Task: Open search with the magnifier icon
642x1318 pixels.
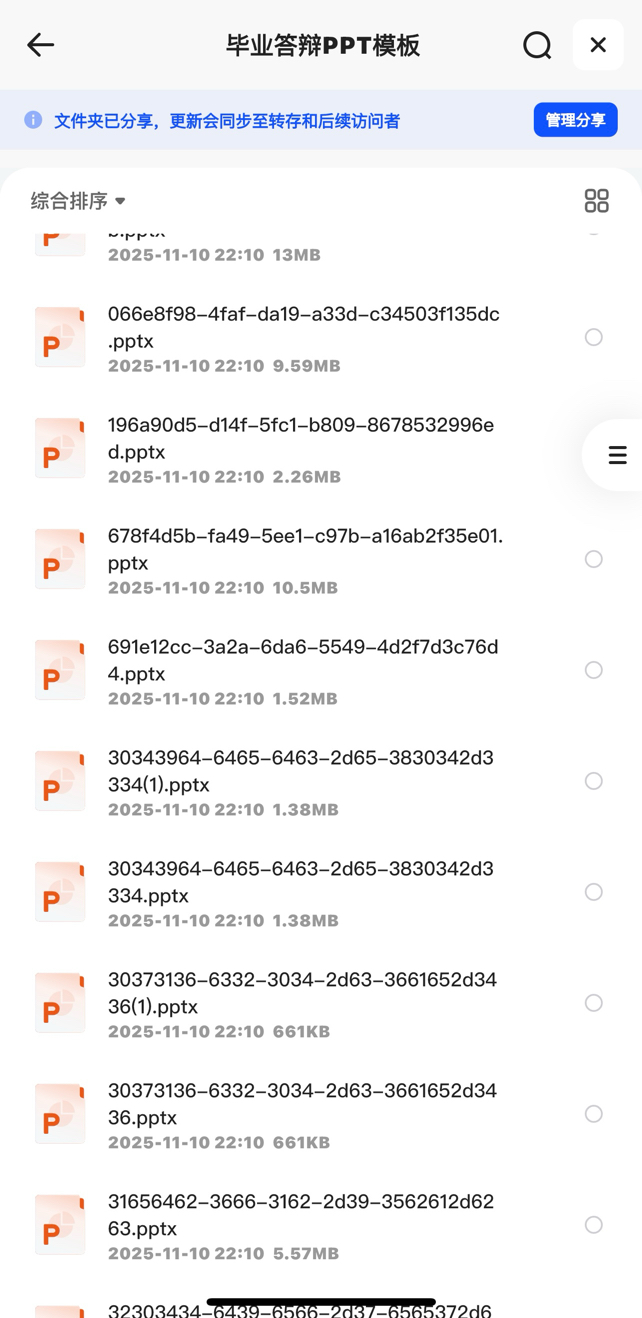Action: pos(537,45)
